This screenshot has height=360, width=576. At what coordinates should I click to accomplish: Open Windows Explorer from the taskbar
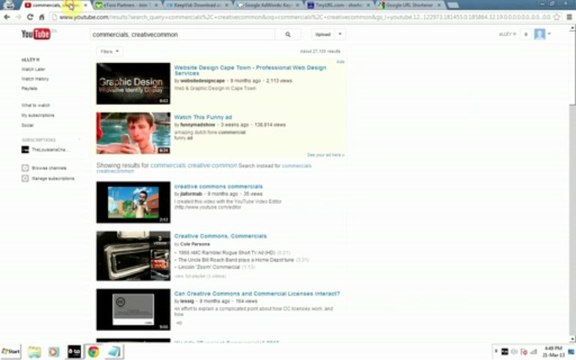click(x=34, y=352)
